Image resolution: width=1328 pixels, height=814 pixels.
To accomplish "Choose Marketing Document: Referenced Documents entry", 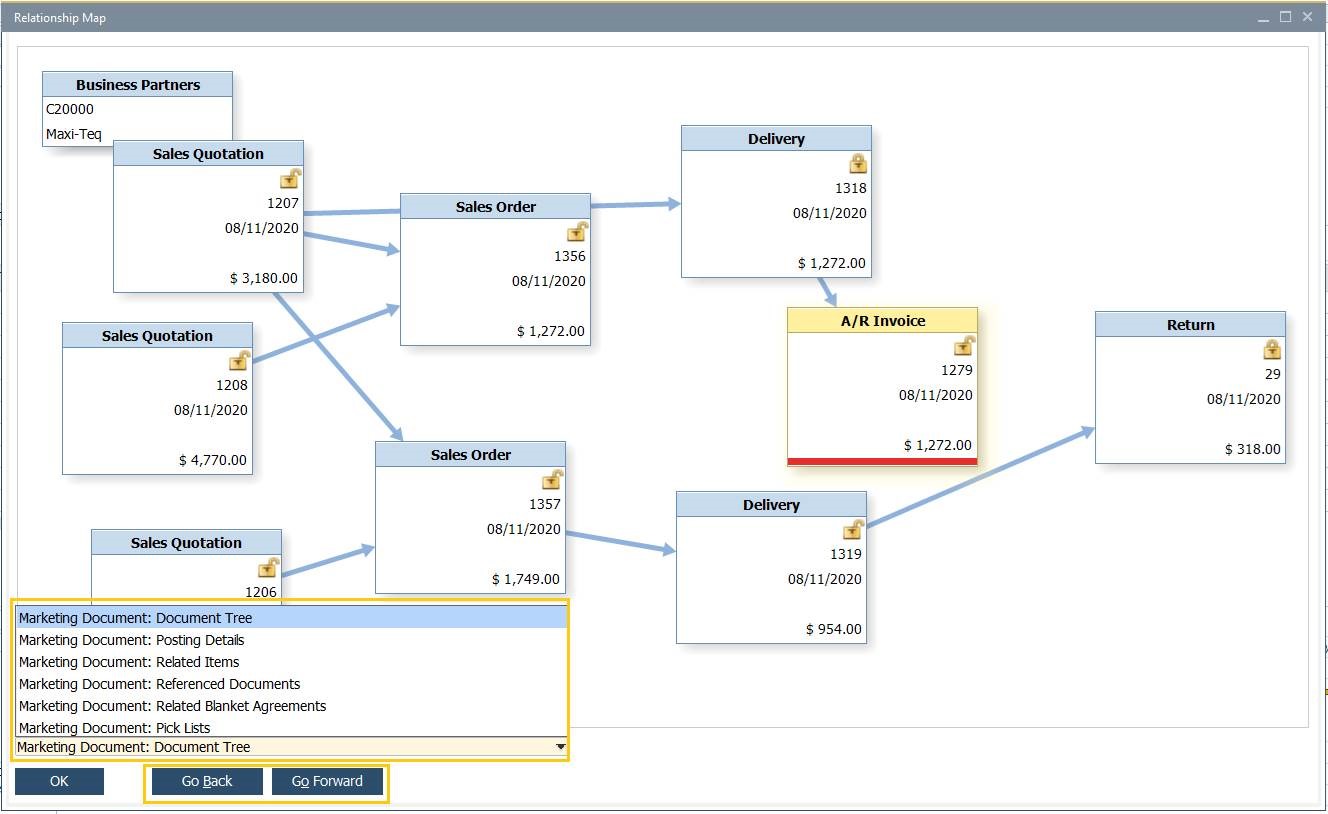I will (x=159, y=684).
